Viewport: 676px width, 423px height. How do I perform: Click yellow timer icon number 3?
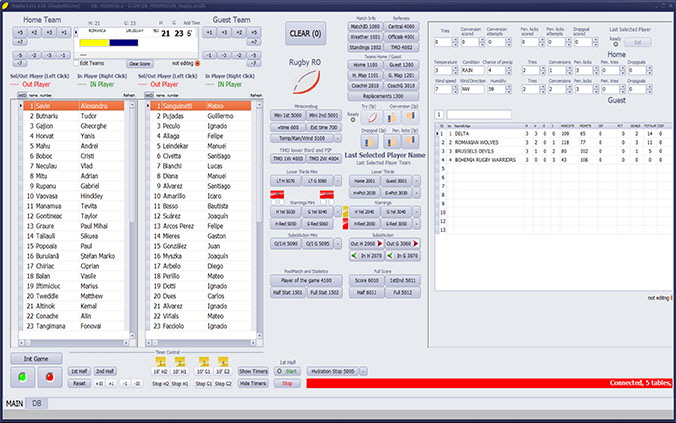(204, 362)
